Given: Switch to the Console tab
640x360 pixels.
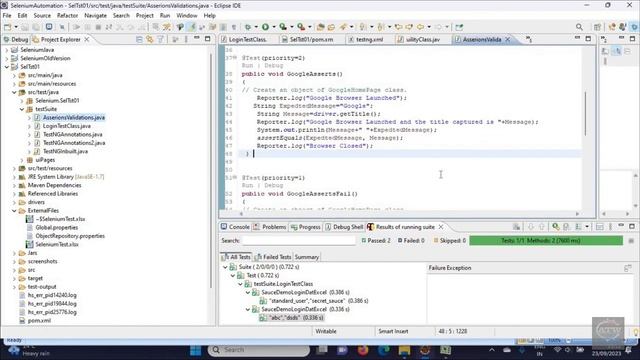Looking at the screenshot, I should pyautogui.click(x=235, y=227).
